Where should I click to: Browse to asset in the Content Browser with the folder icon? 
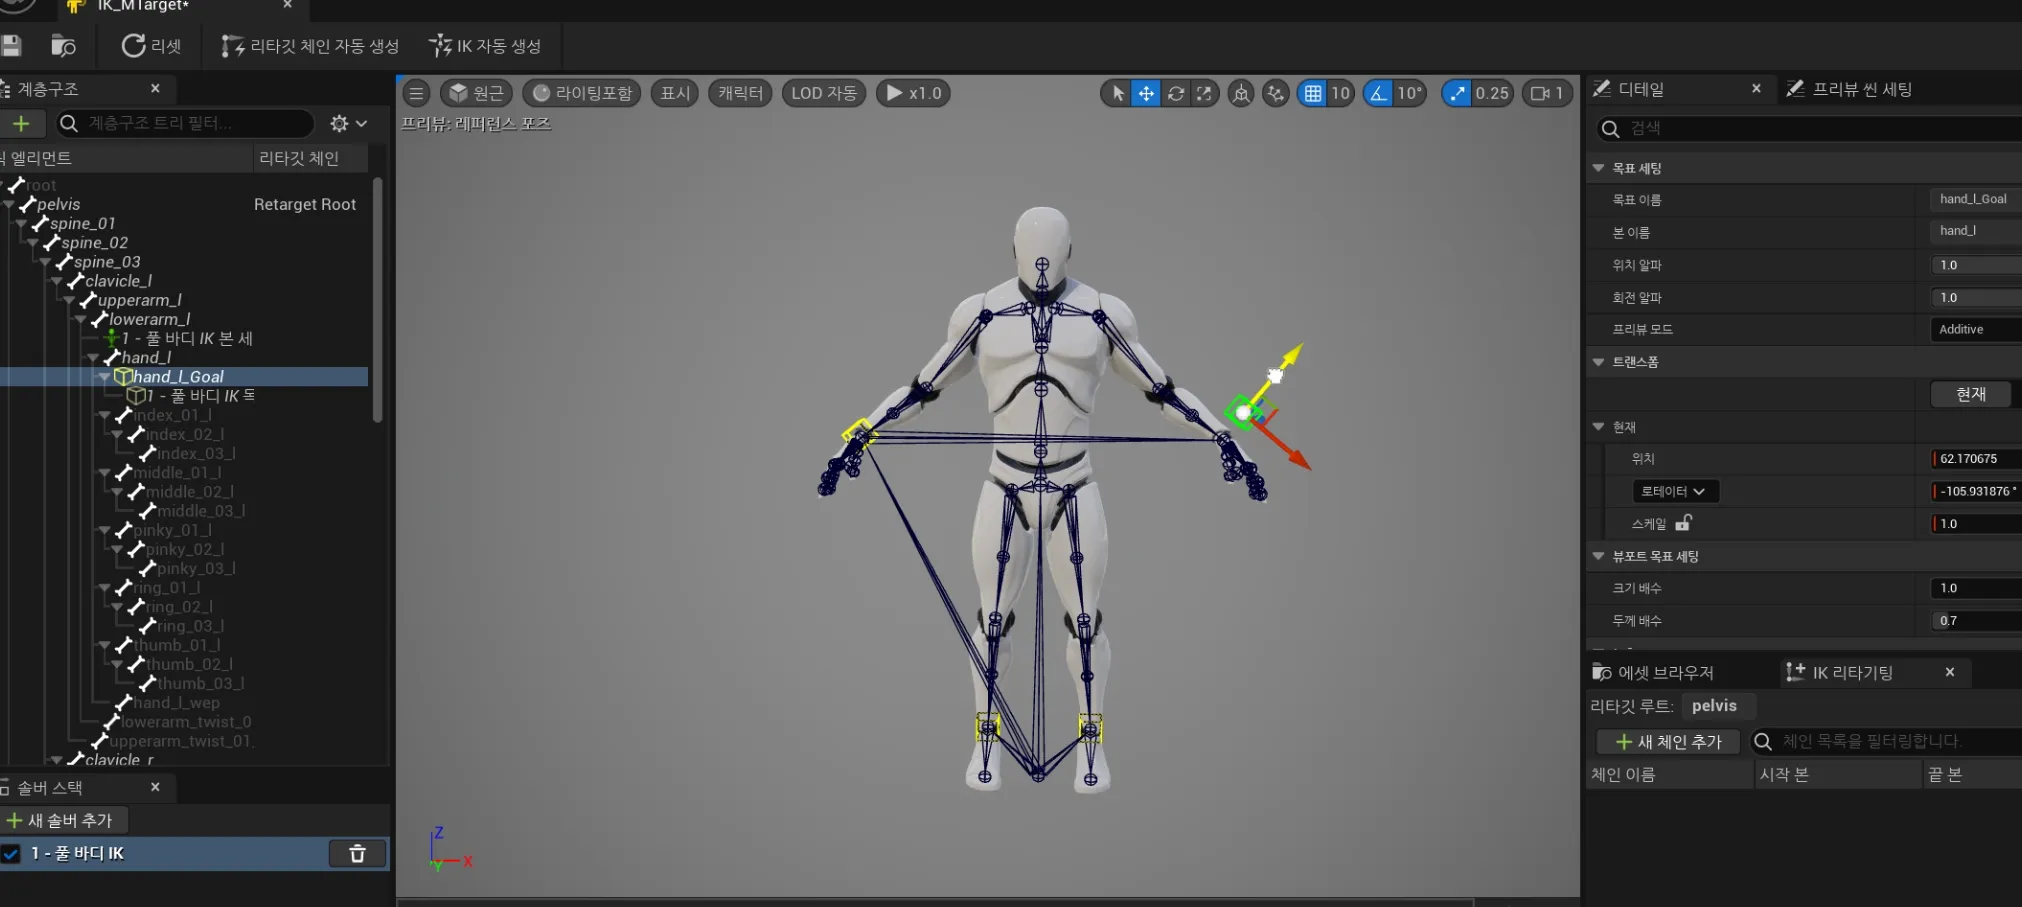tap(63, 46)
